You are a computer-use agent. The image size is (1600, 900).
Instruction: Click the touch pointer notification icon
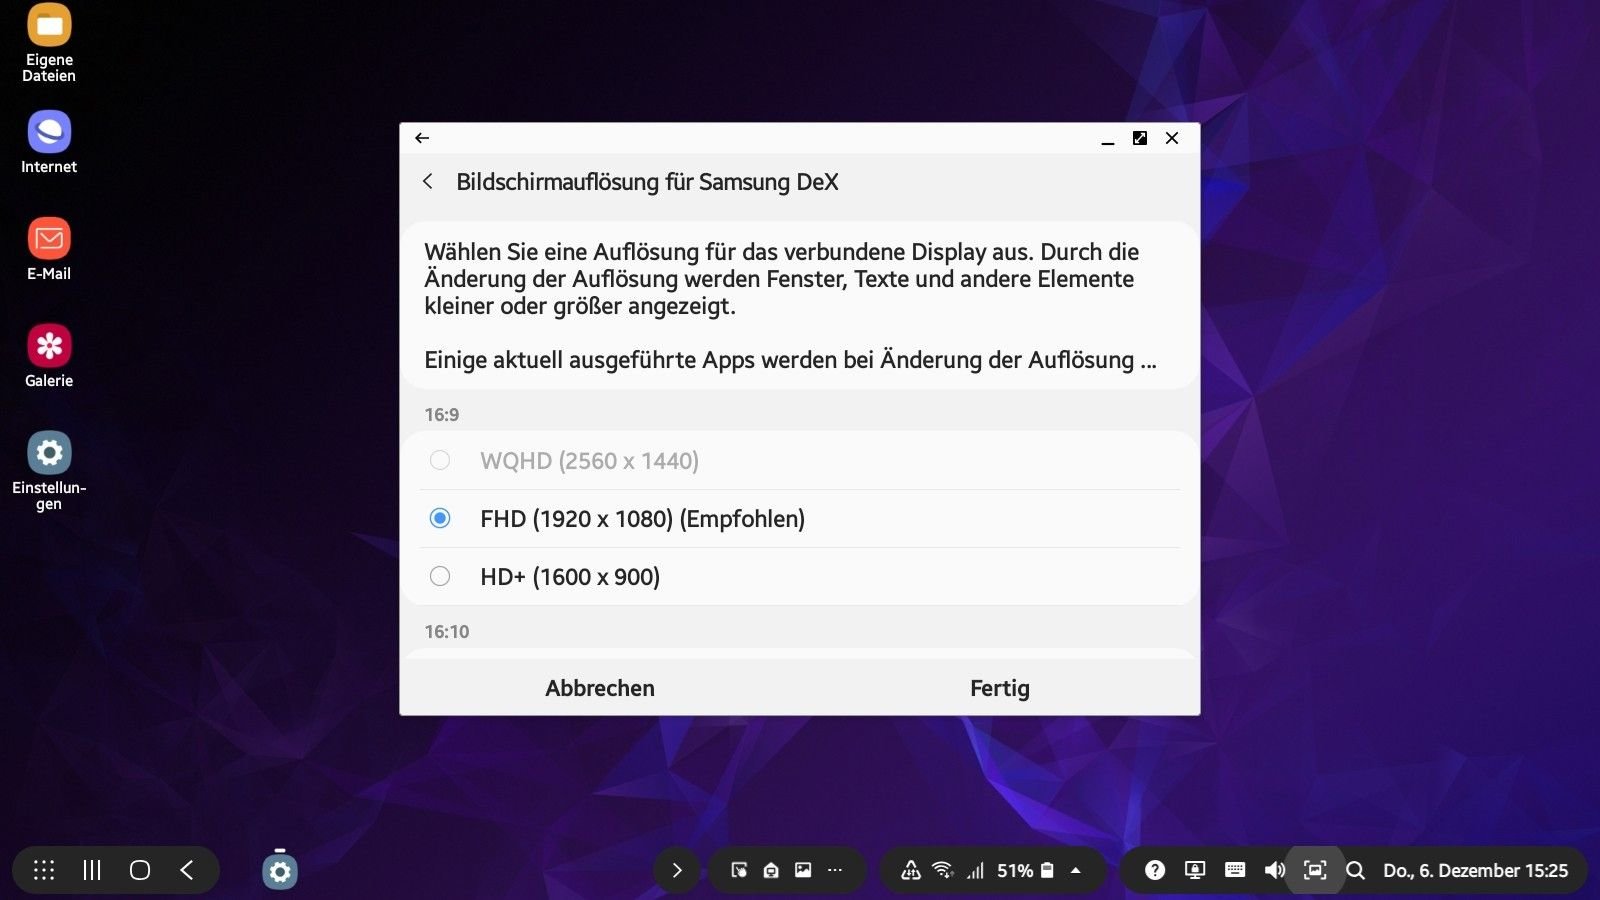[739, 870]
